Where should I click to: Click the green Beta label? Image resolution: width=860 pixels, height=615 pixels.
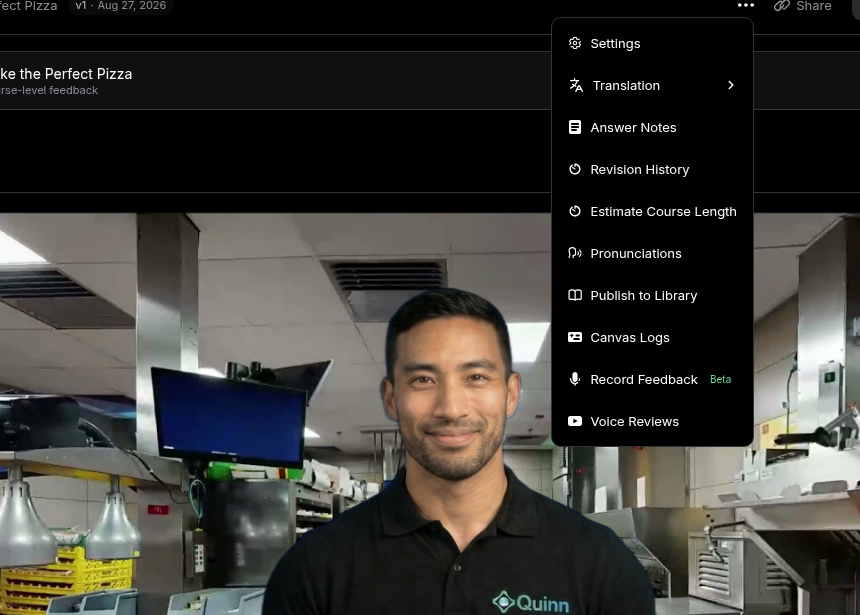coord(720,379)
